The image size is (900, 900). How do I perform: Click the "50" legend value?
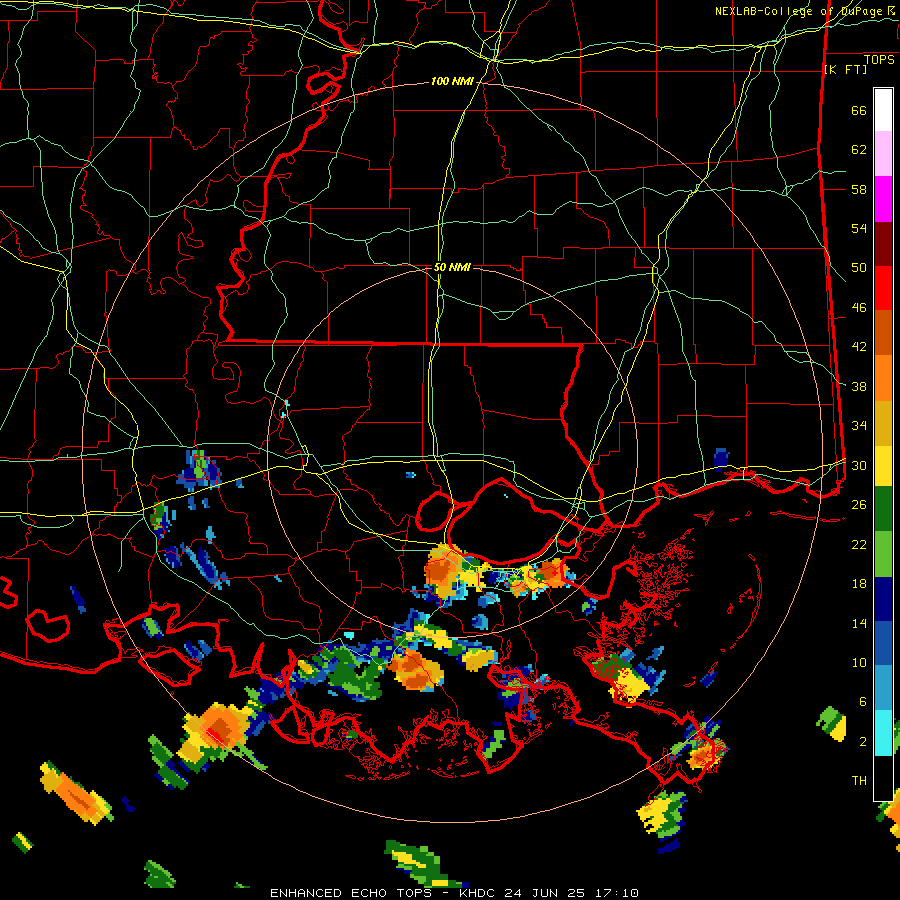point(859,268)
